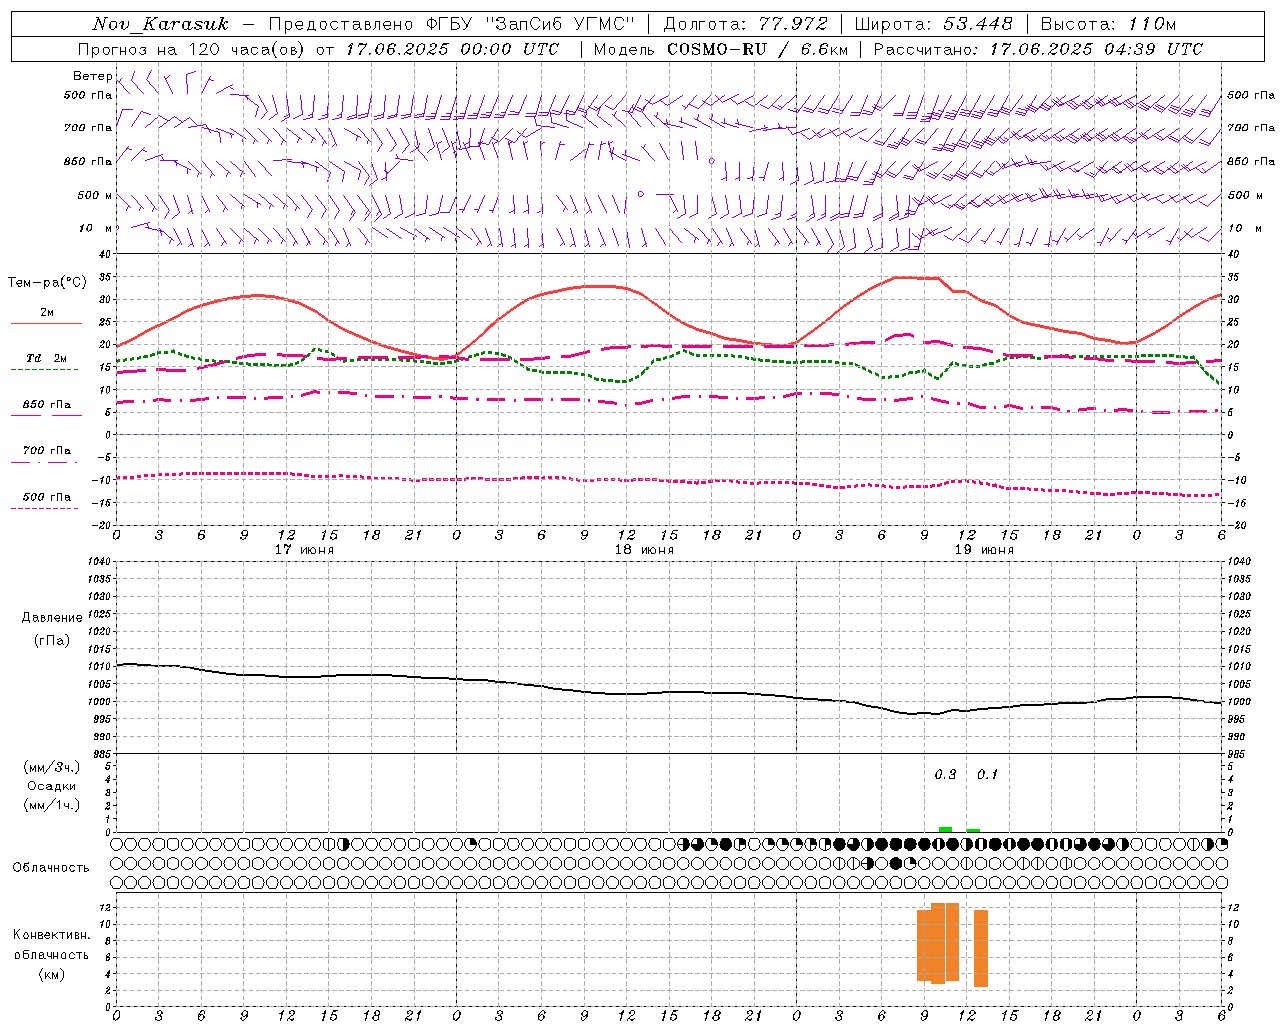This screenshot has width=1280, height=1024.
Task: Click '500 гПа' in the temperature legend
Action: click(47, 497)
